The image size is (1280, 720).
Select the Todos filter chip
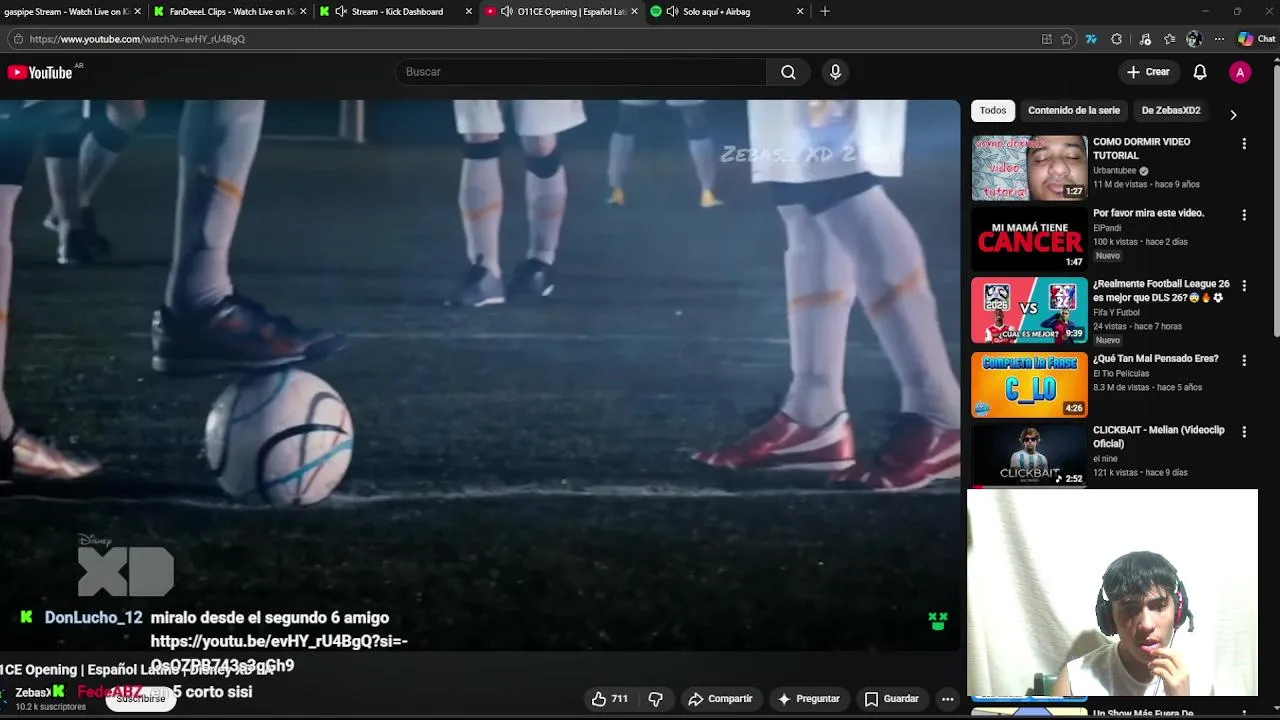click(993, 111)
